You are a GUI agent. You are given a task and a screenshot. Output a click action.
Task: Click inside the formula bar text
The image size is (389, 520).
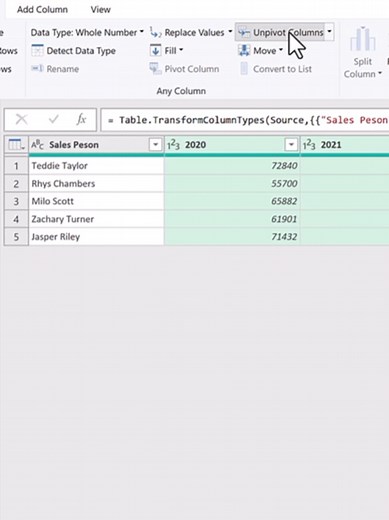tap(245, 120)
